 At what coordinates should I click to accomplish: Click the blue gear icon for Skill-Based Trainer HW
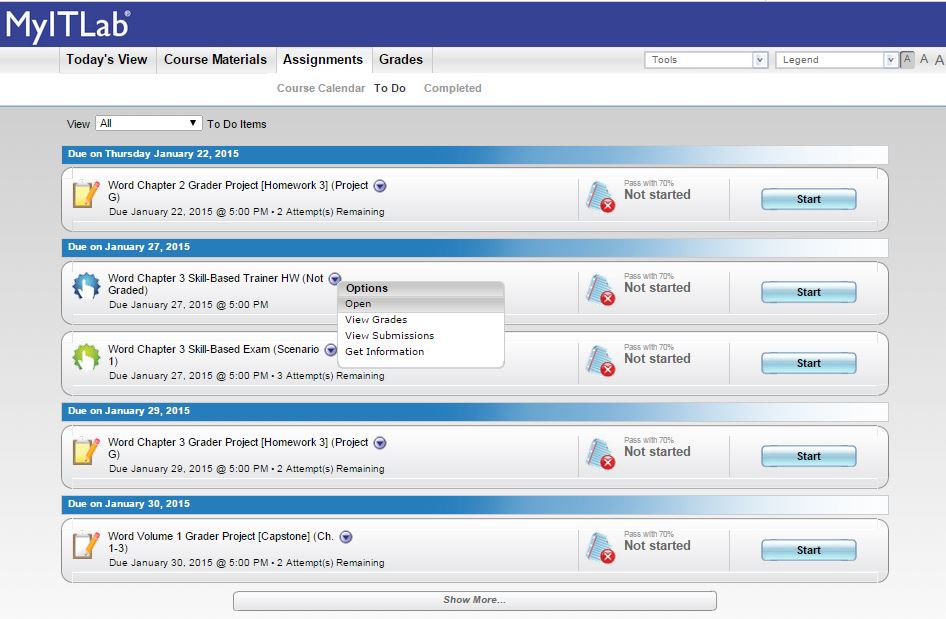[x=87, y=287]
